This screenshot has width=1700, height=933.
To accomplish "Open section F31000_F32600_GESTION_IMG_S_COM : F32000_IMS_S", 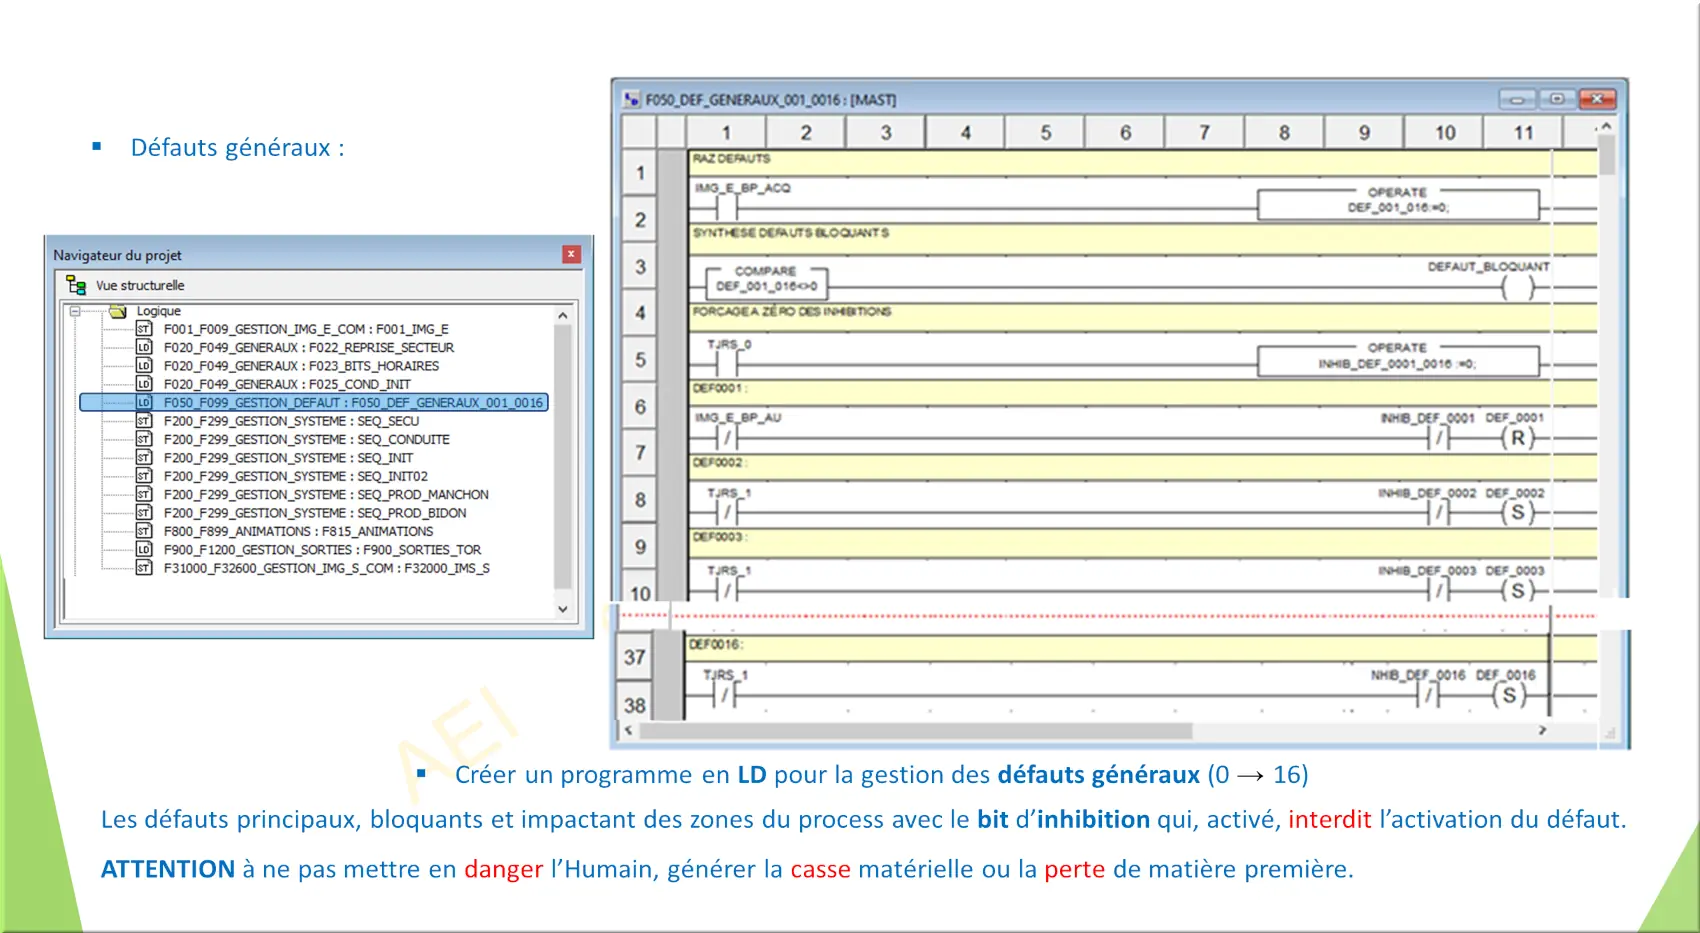I will click(326, 568).
